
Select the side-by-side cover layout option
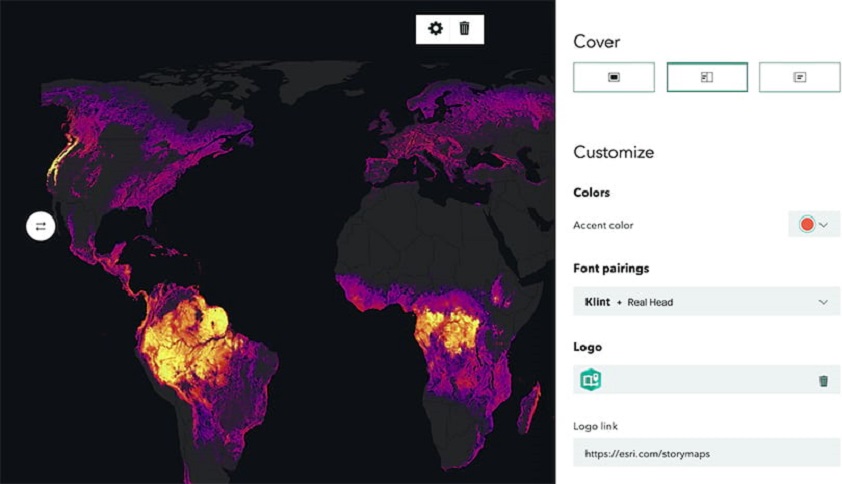pyautogui.click(x=707, y=77)
